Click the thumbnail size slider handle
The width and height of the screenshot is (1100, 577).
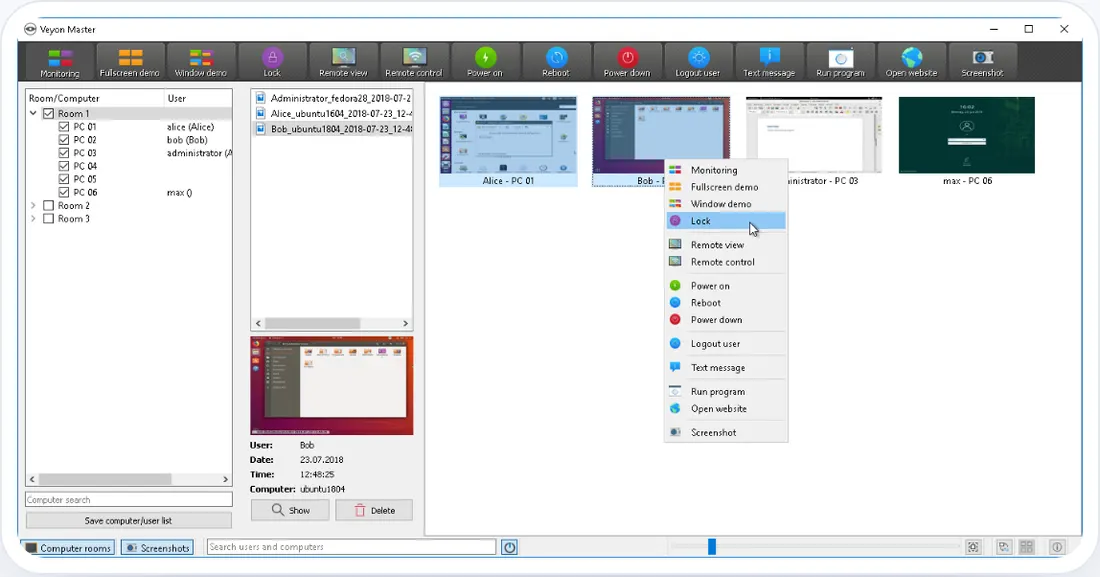(711, 547)
